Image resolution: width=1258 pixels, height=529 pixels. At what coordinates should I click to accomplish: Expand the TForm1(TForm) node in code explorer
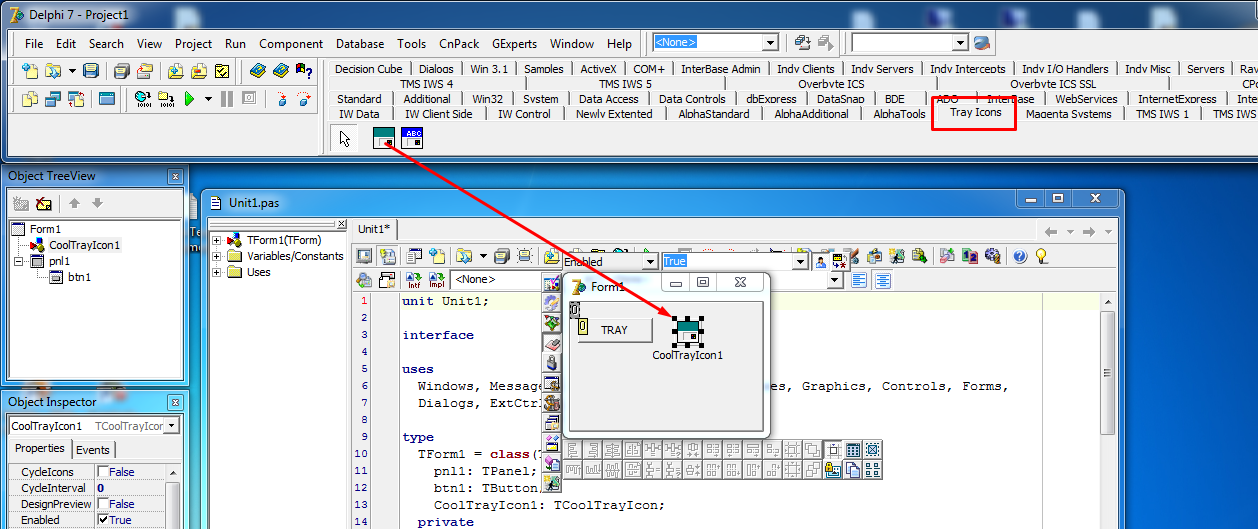217,240
